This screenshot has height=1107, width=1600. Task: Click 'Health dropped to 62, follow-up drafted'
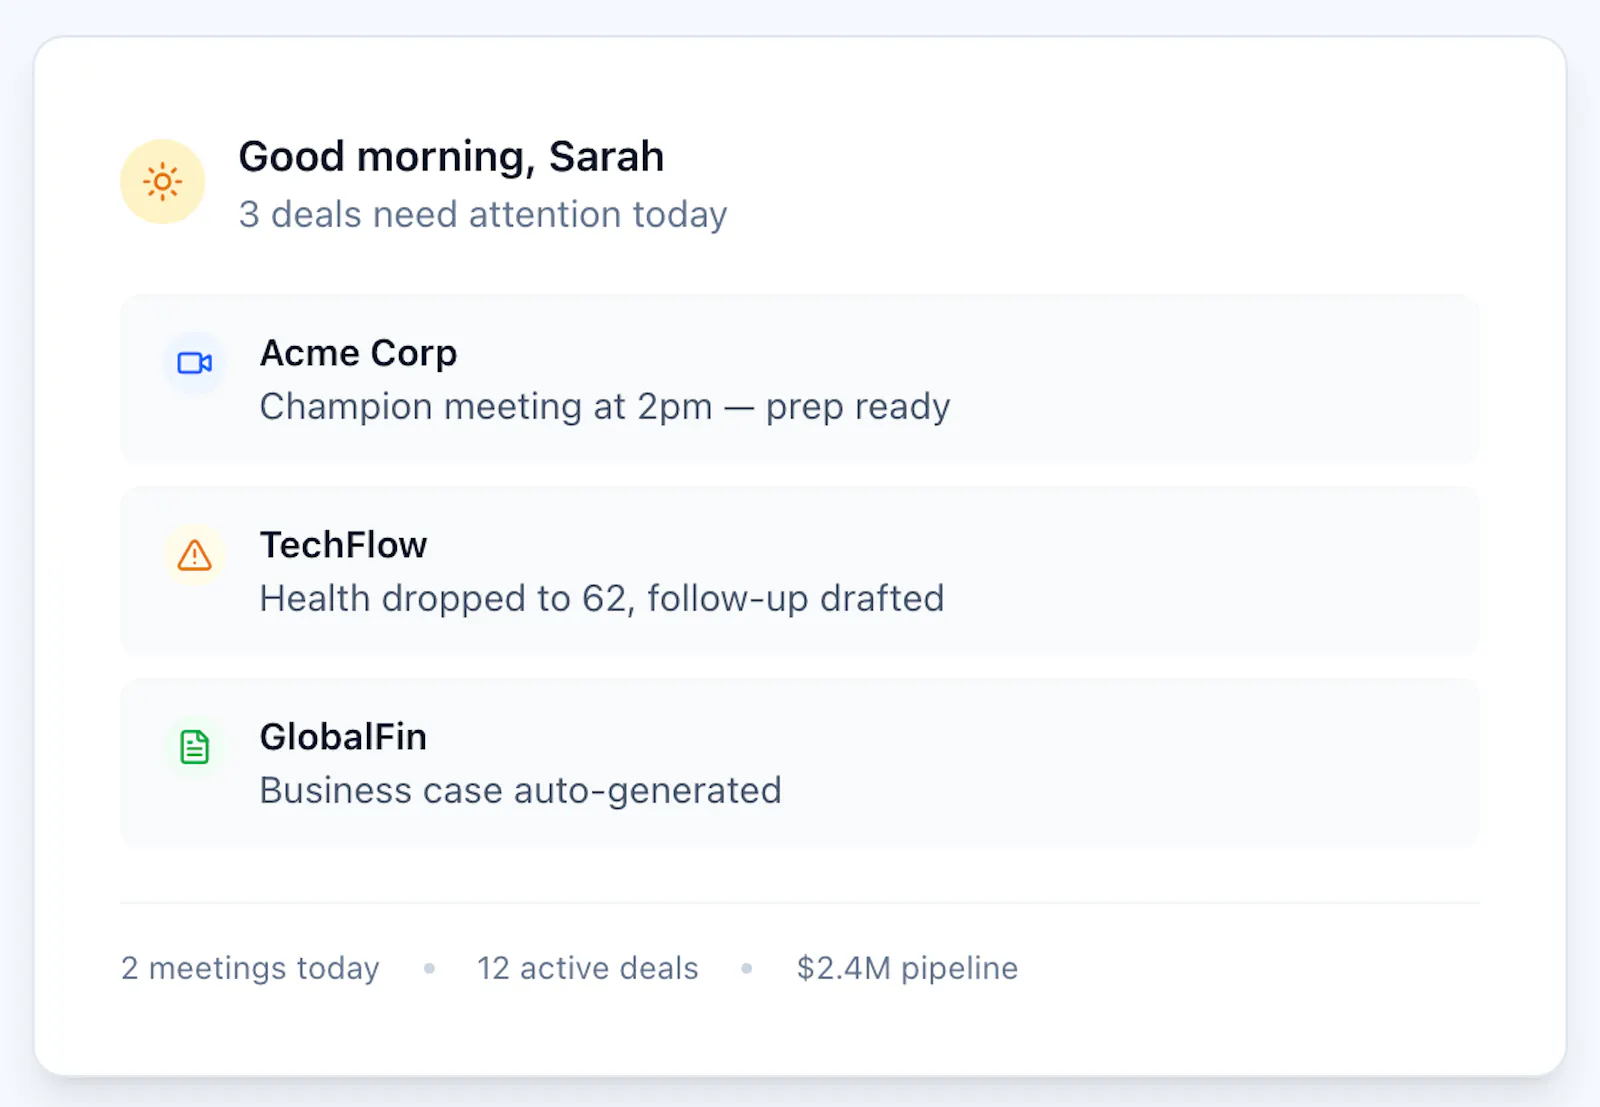(602, 599)
